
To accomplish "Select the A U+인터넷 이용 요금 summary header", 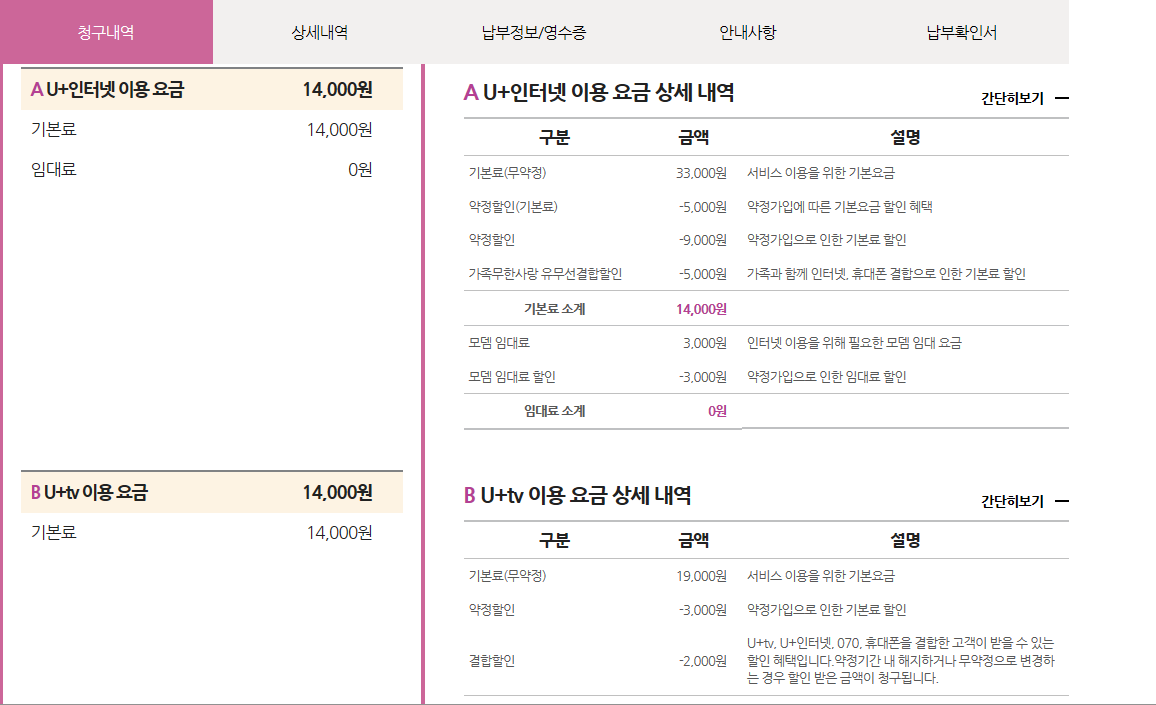I will tap(211, 90).
